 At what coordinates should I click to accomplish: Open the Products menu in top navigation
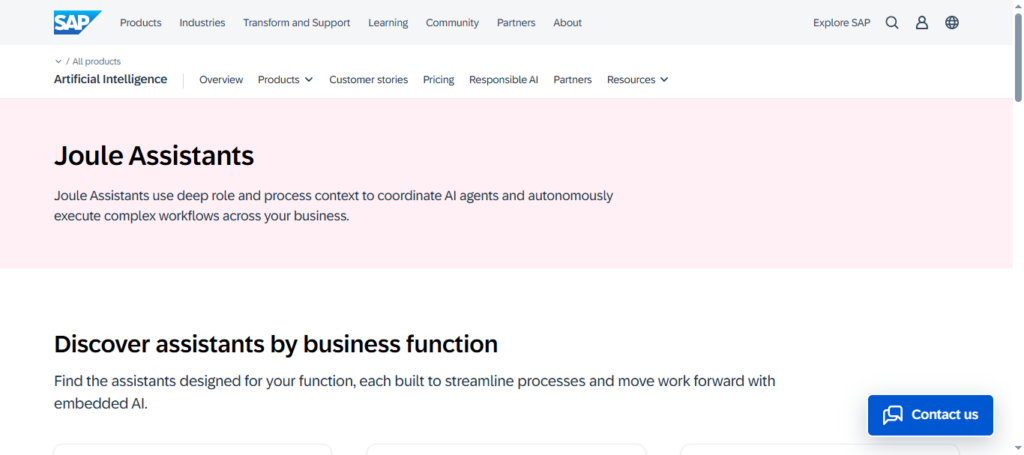tap(140, 23)
